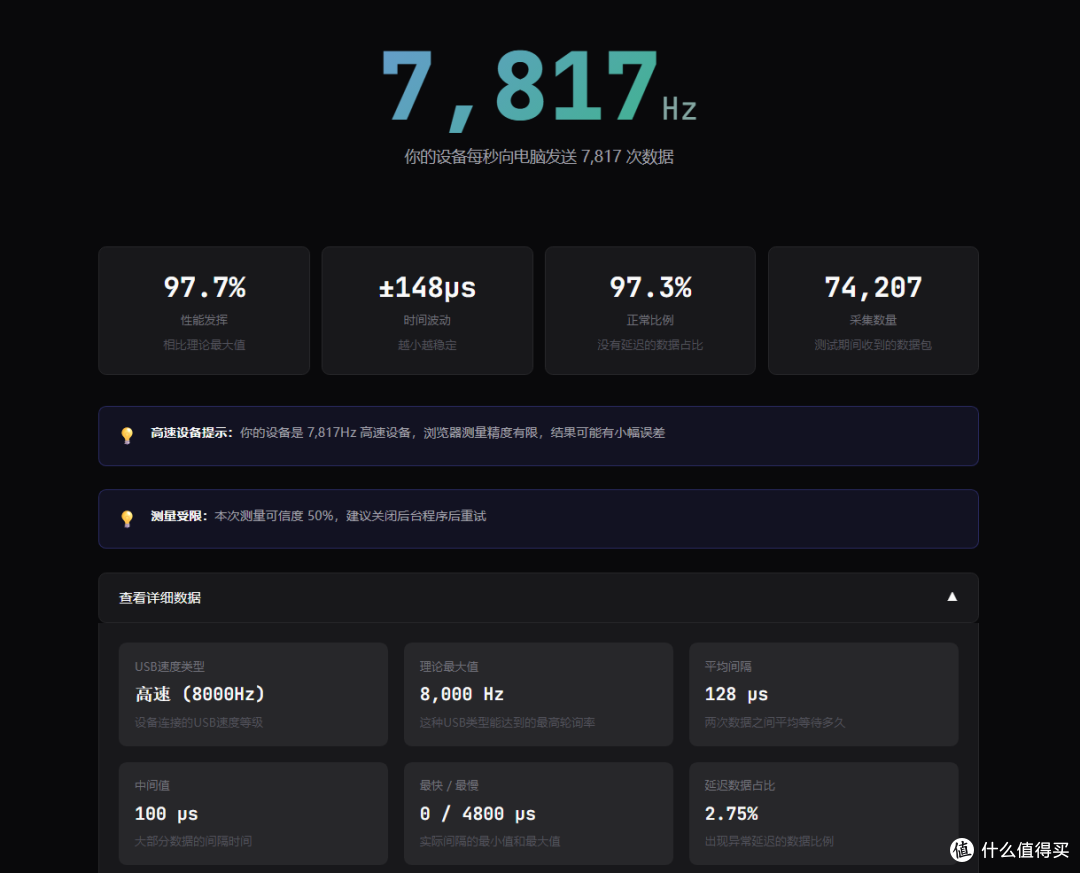The width and height of the screenshot is (1080, 873).
Task: Click the ±148μs 时间波动 value
Action: [427, 287]
